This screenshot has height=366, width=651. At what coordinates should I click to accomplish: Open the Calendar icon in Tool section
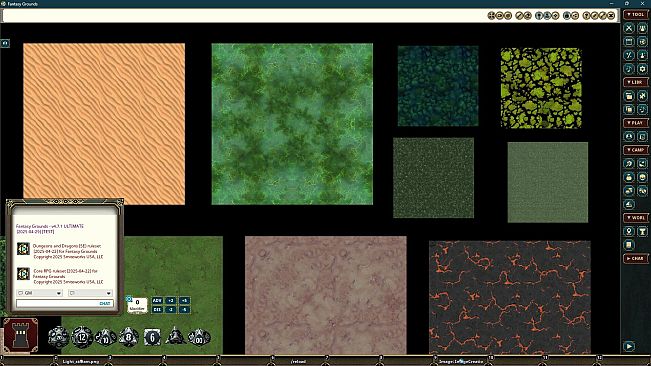[629, 41]
